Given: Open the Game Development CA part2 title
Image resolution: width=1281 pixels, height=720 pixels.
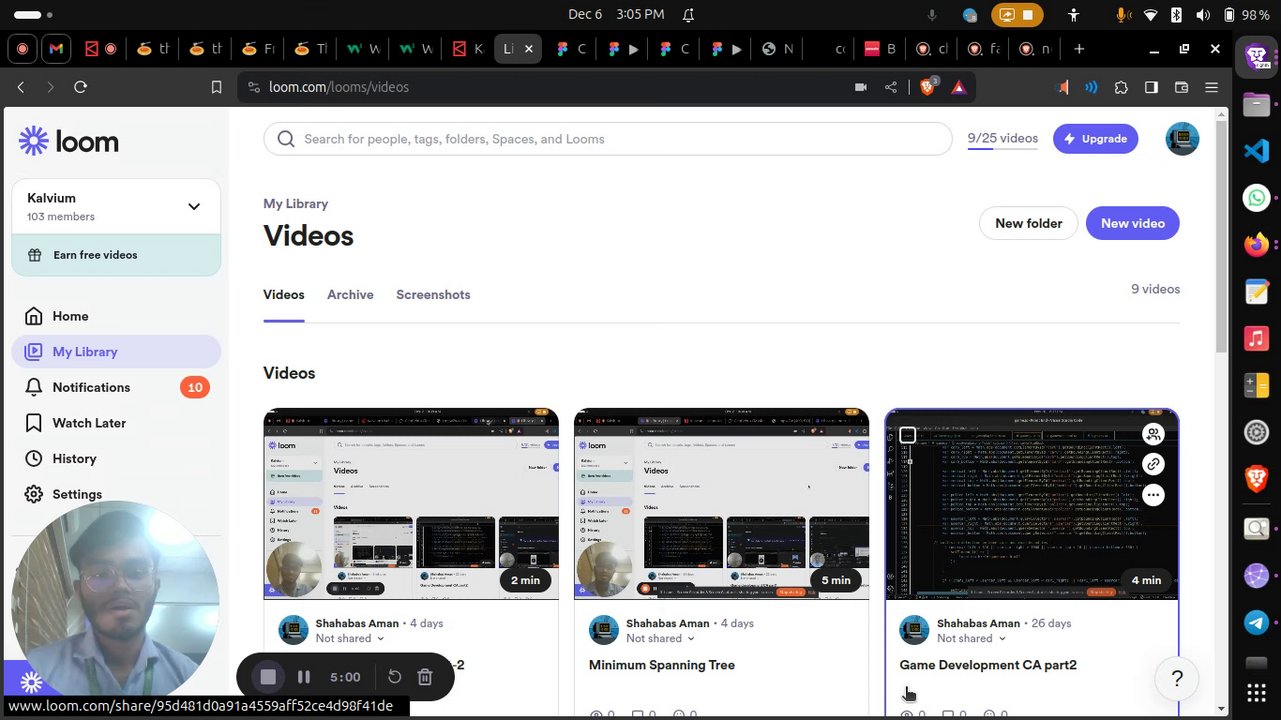Looking at the screenshot, I should tap(988, 665).
